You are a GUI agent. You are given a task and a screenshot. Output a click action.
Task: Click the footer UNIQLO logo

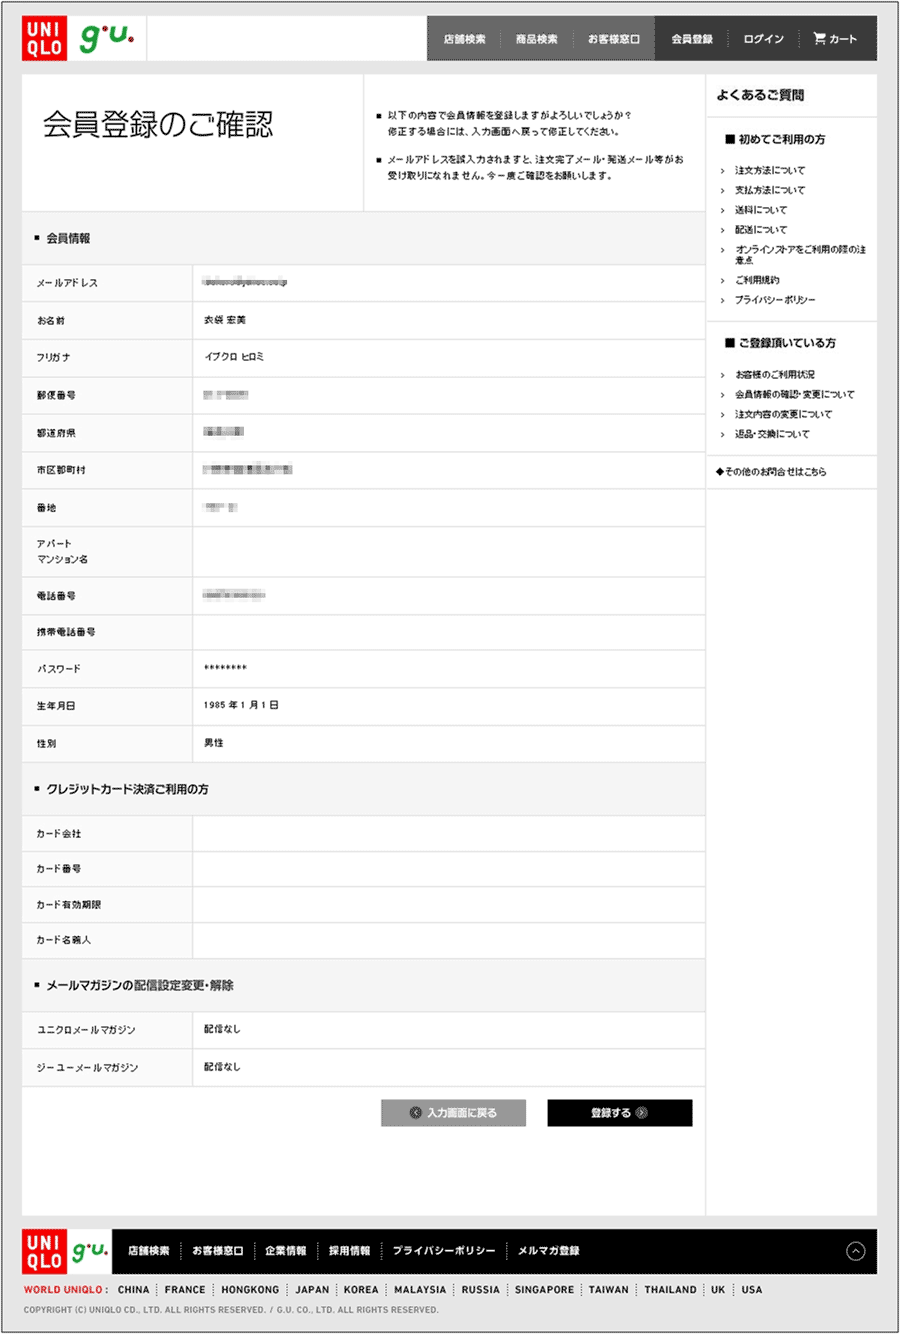[x=44, y=1251]
